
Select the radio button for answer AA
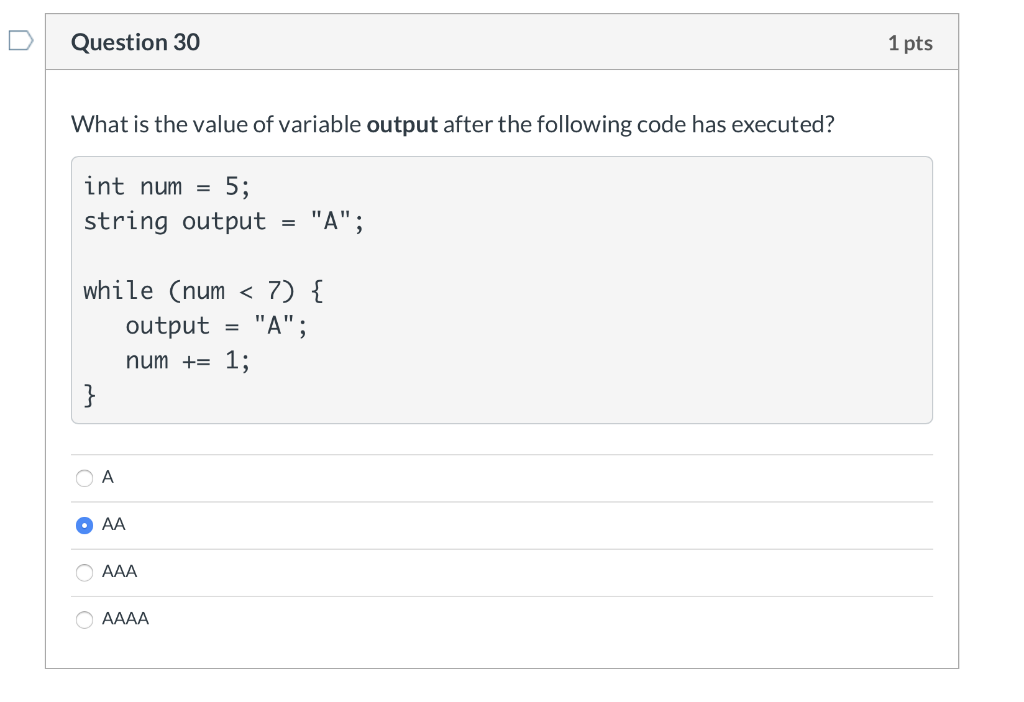click(85, 525)
